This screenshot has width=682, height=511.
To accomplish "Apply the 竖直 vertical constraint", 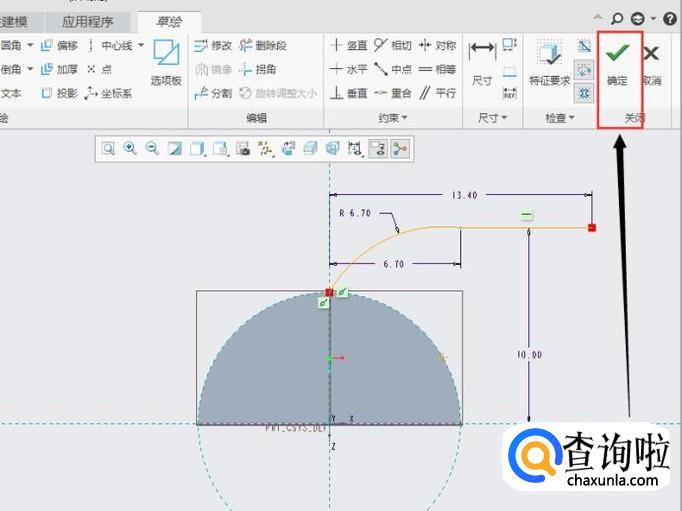I will 349,45.
